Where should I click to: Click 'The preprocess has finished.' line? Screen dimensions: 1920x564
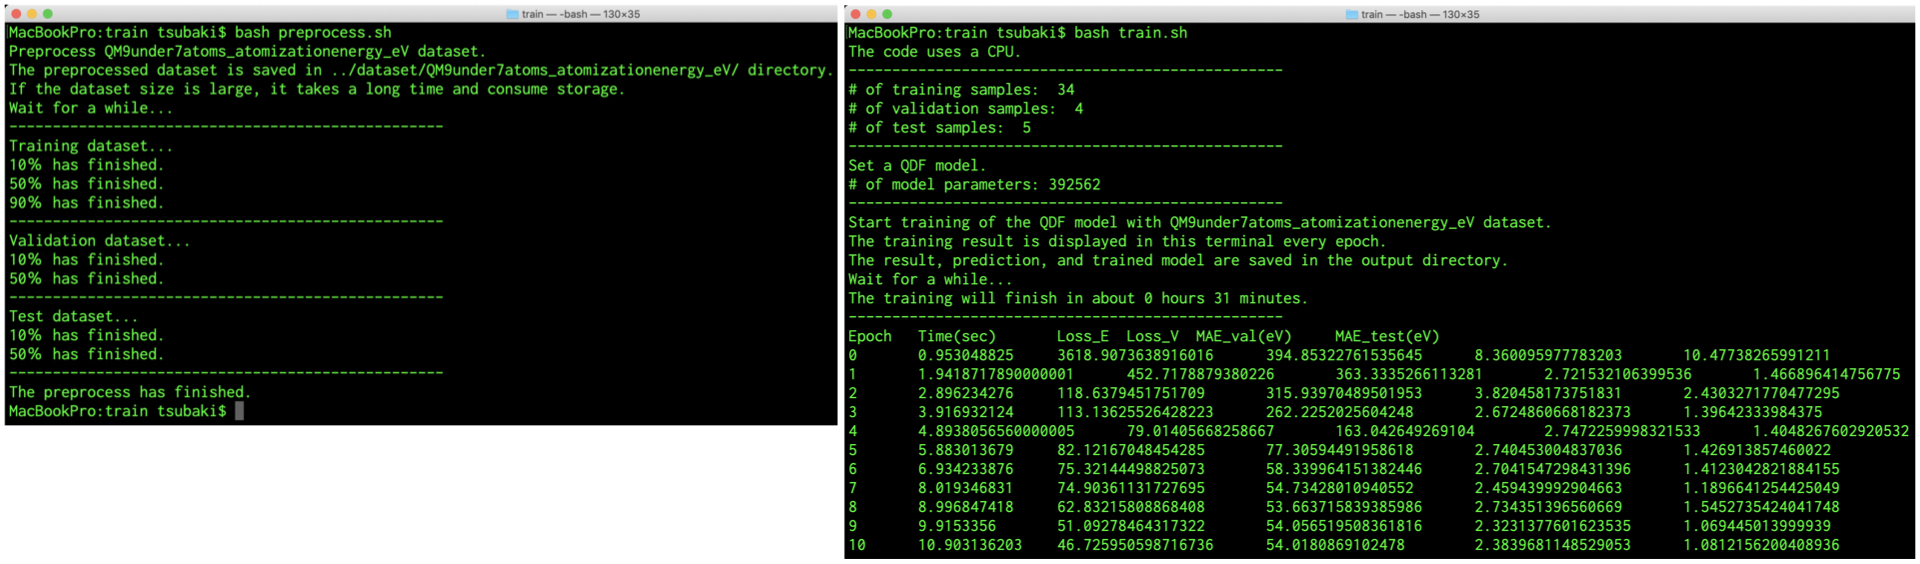(x=130, y=393)
